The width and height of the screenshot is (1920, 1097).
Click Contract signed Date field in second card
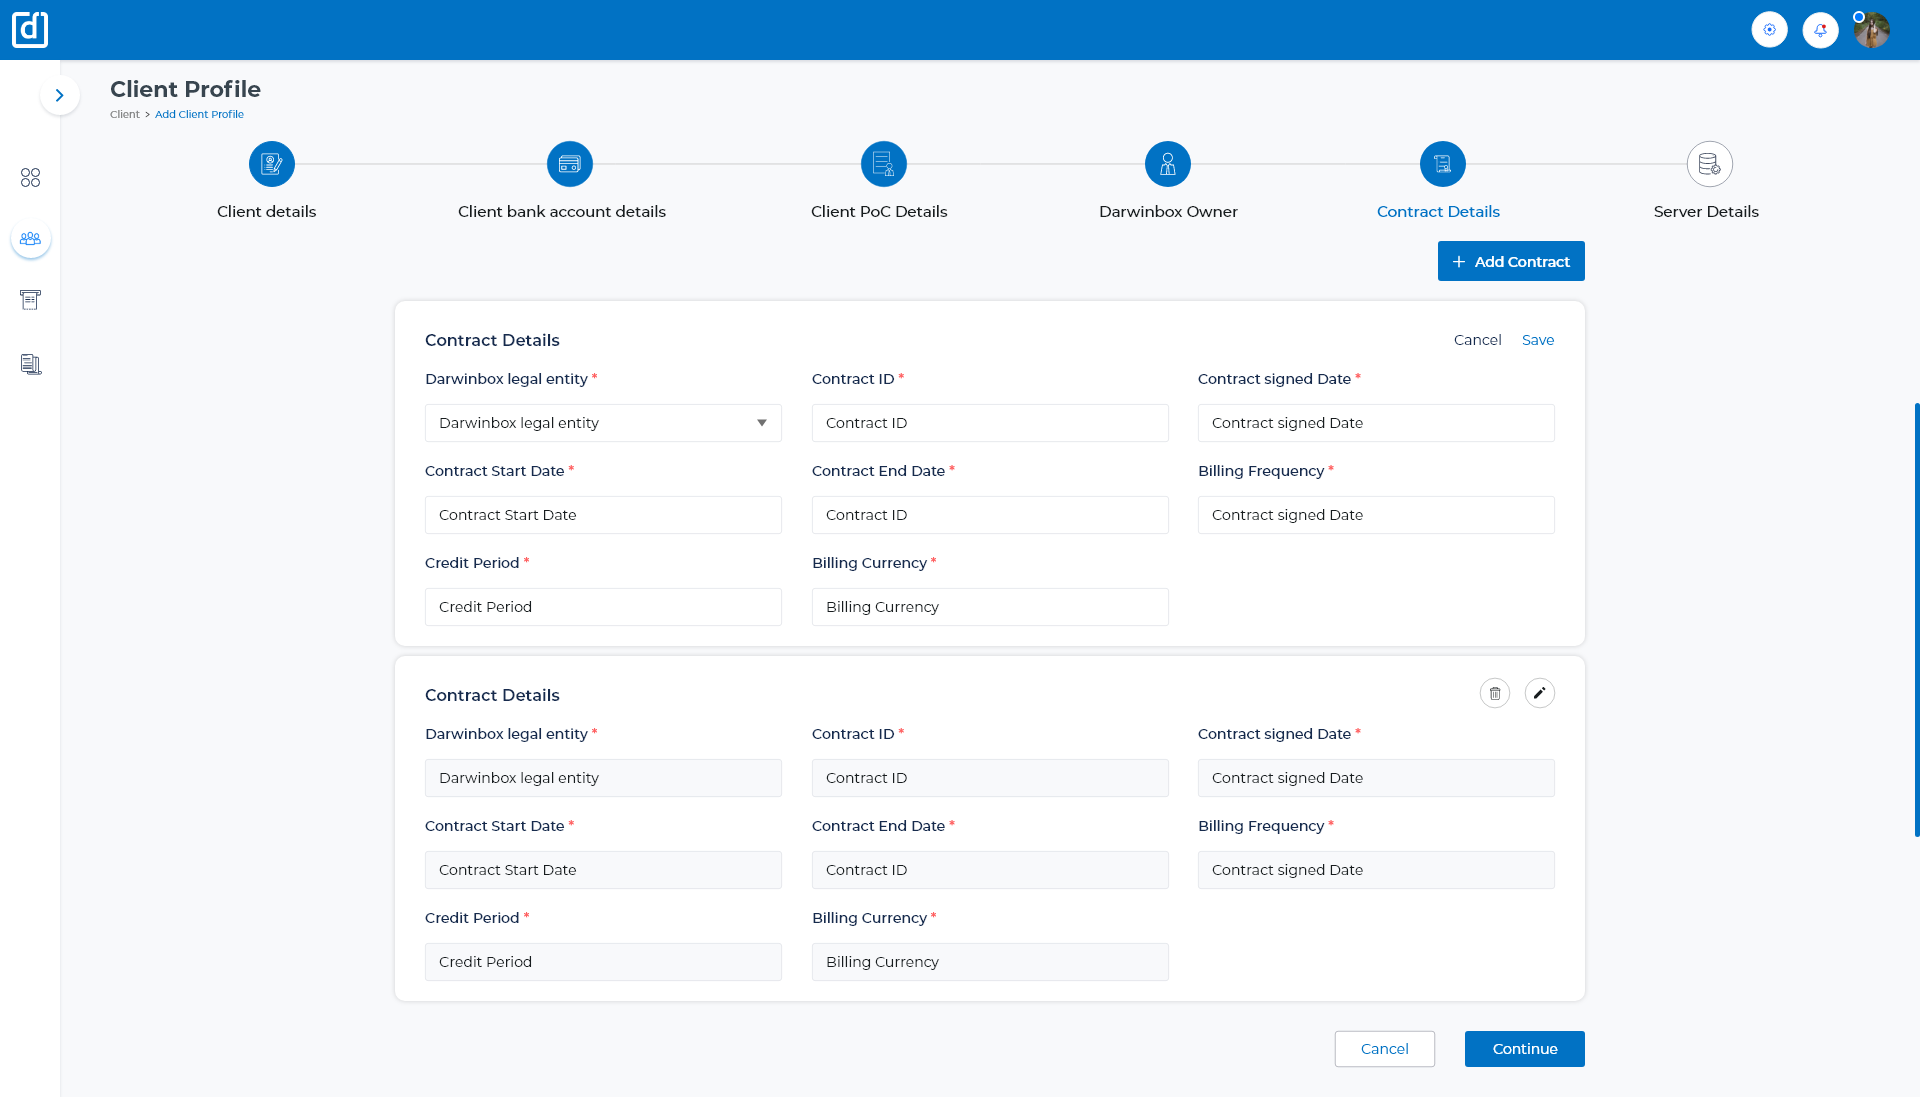click(x=1376, y=778)
